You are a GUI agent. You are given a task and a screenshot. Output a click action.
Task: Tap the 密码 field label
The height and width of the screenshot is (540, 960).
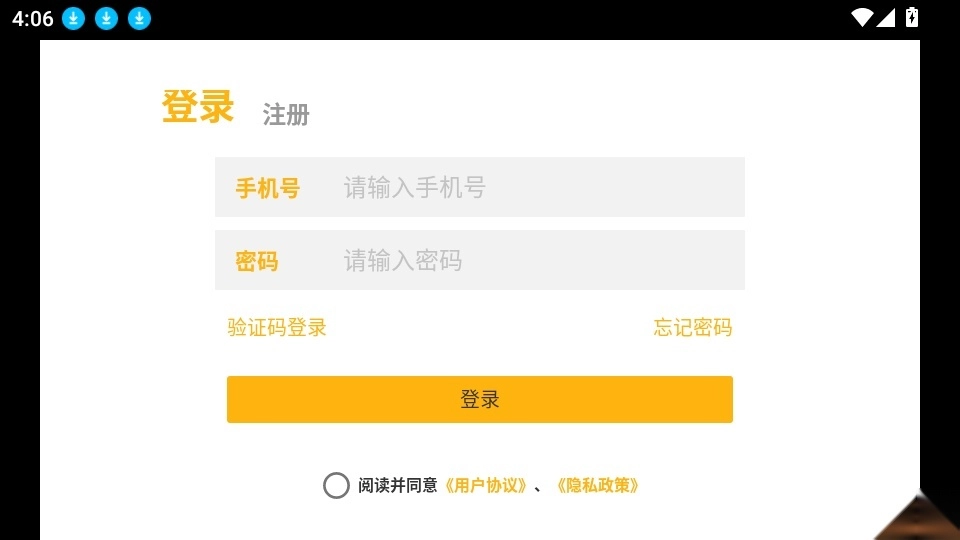[x=256, y=262]
